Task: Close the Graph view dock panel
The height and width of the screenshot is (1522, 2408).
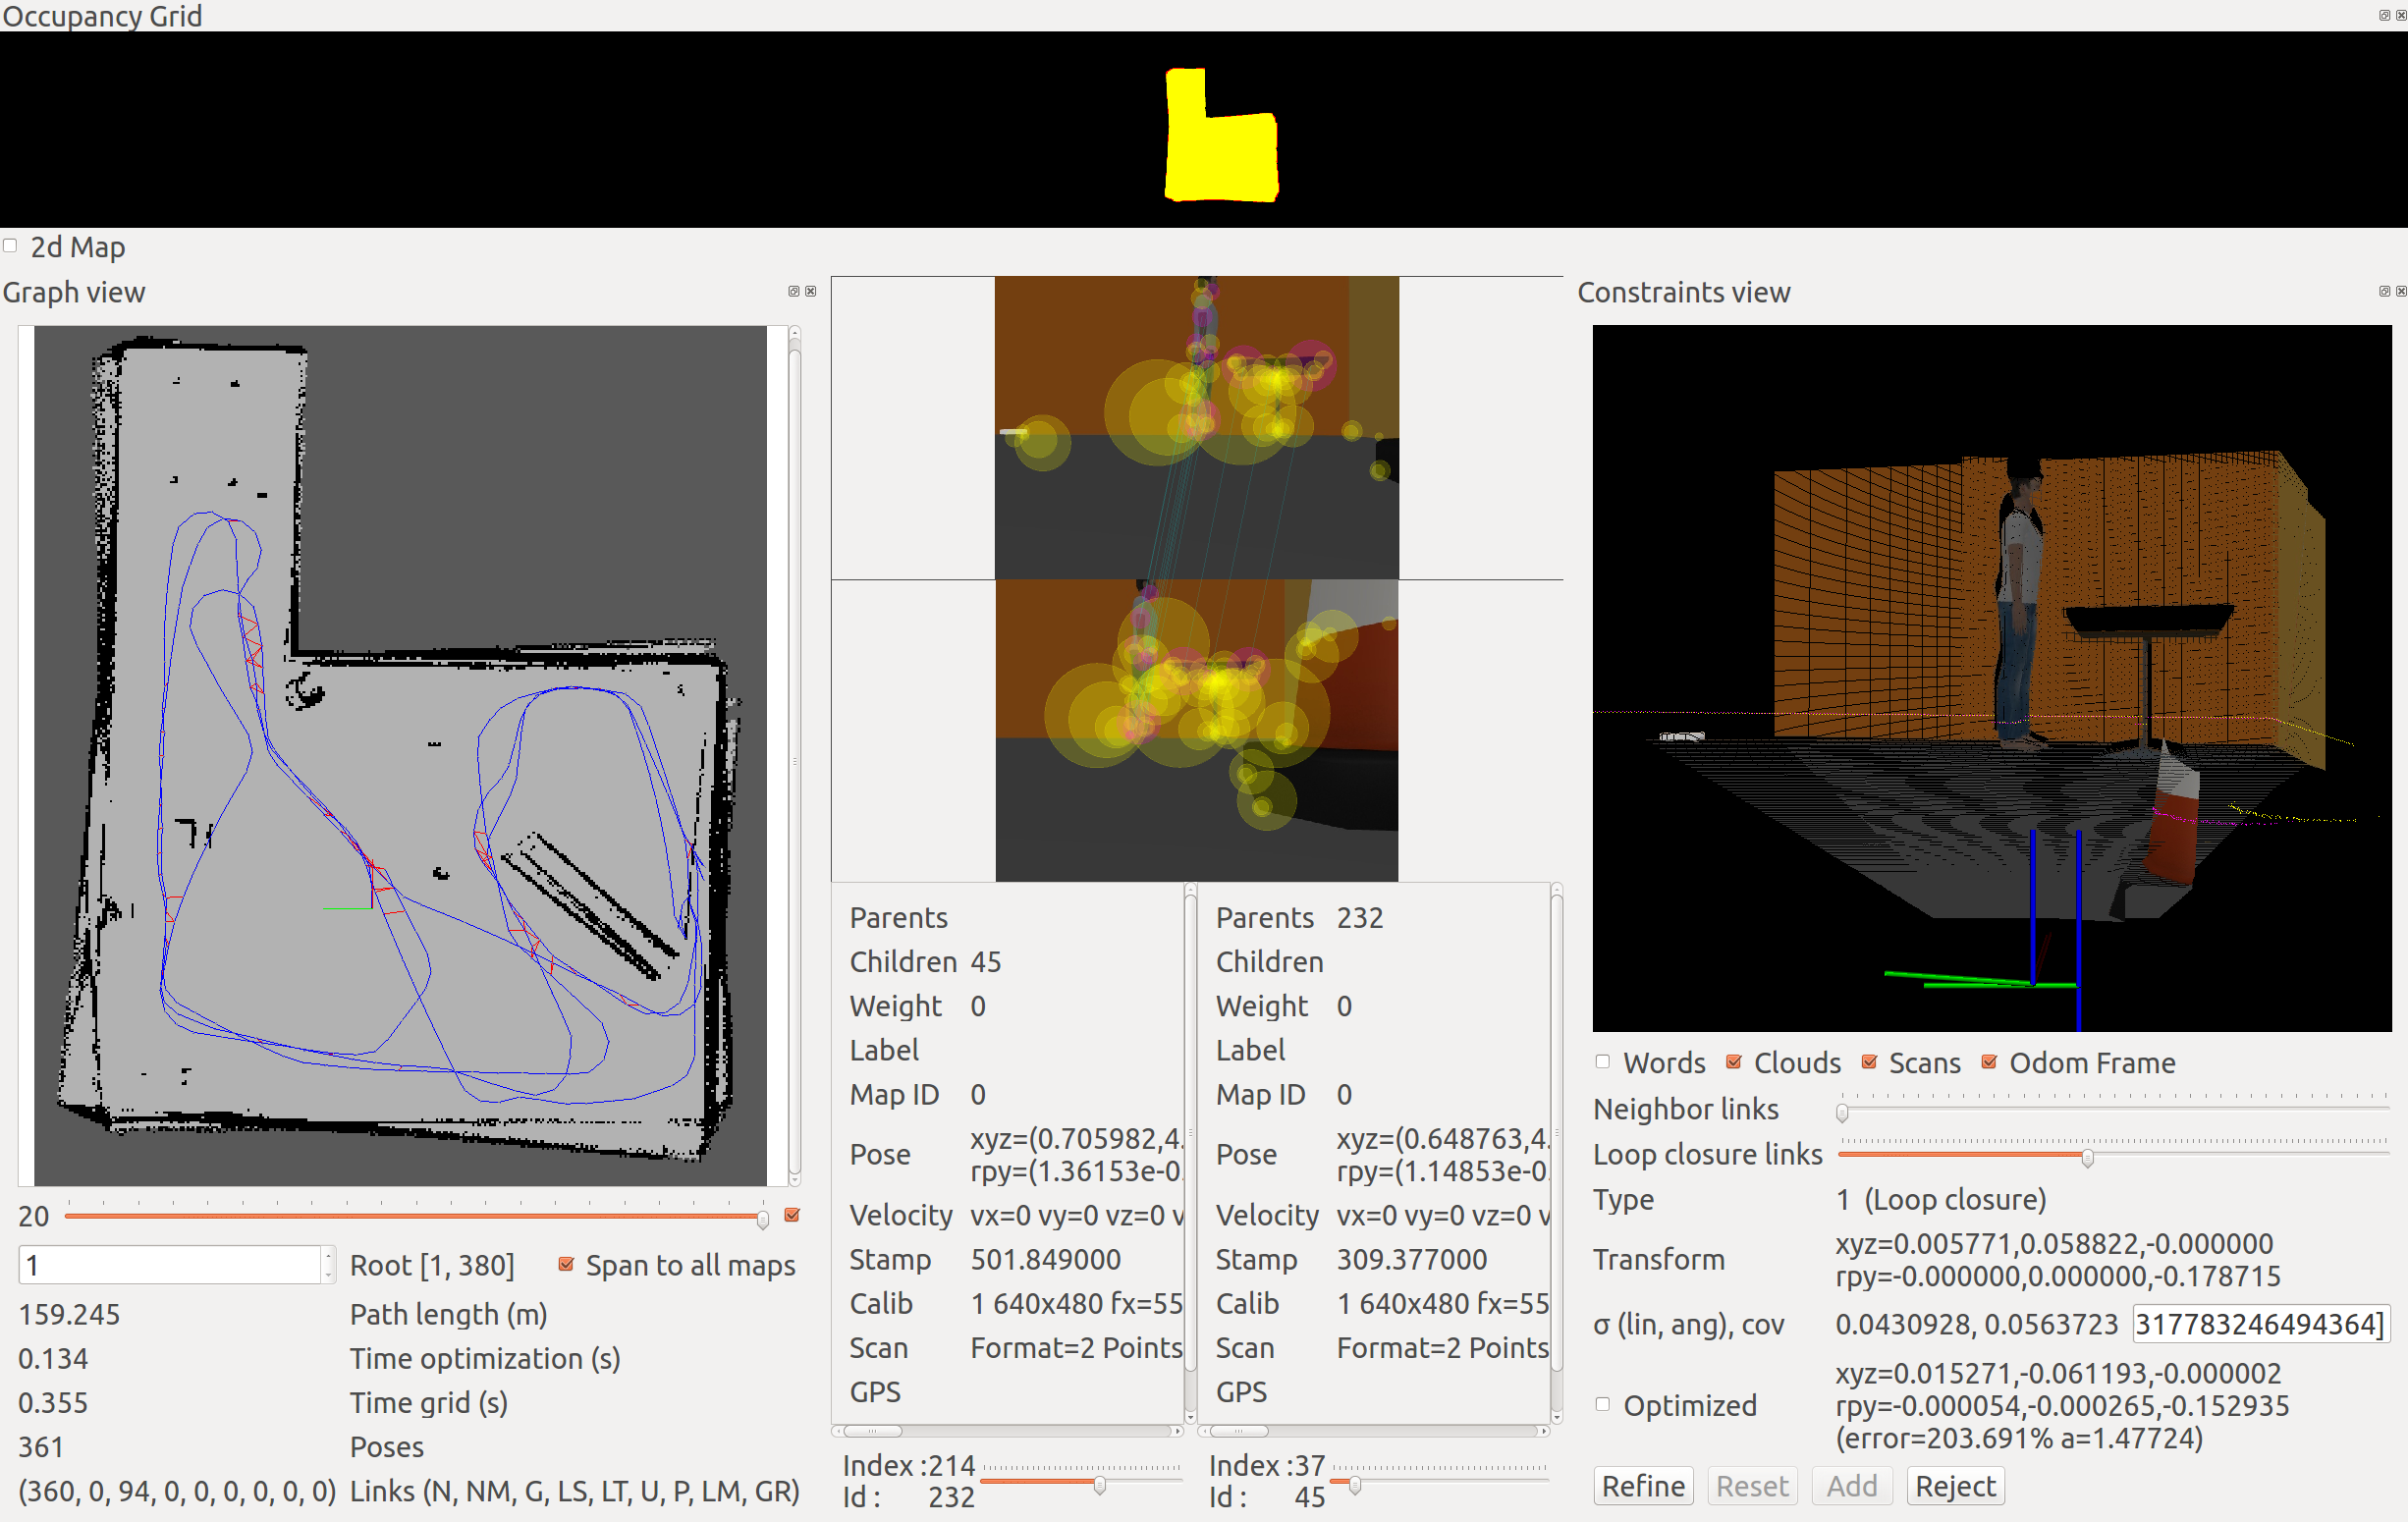Action: click(x=810, y=291)
